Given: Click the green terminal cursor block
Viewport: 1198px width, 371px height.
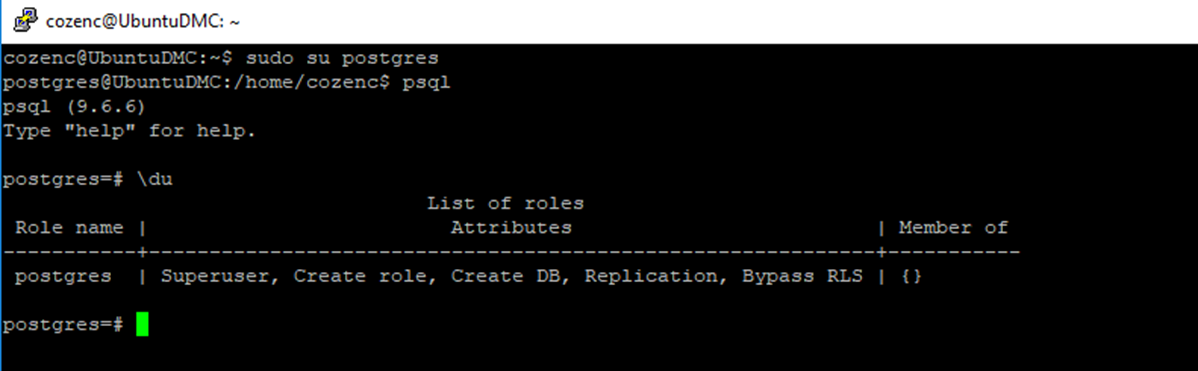Looking at the screenshot, I should pos(142,324).
